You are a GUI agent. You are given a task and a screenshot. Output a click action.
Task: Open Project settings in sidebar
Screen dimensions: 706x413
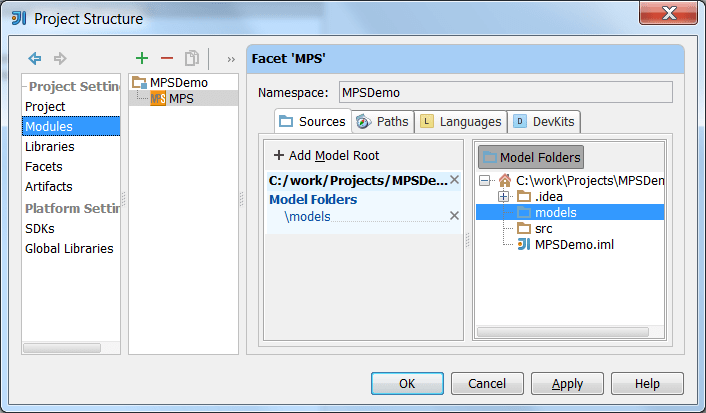coord(45,106)
